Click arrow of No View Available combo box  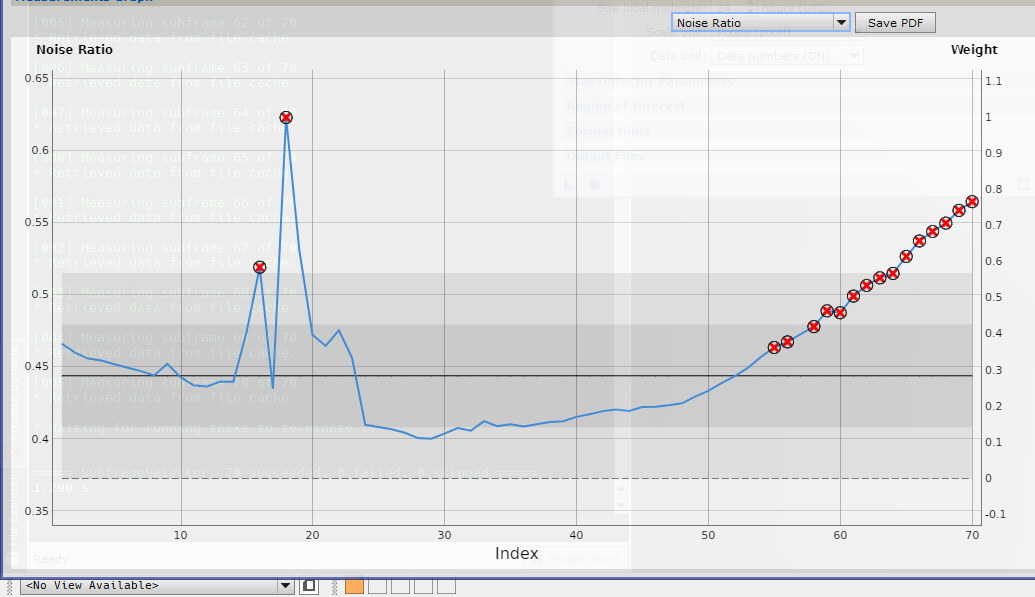[x=285, y=585]
